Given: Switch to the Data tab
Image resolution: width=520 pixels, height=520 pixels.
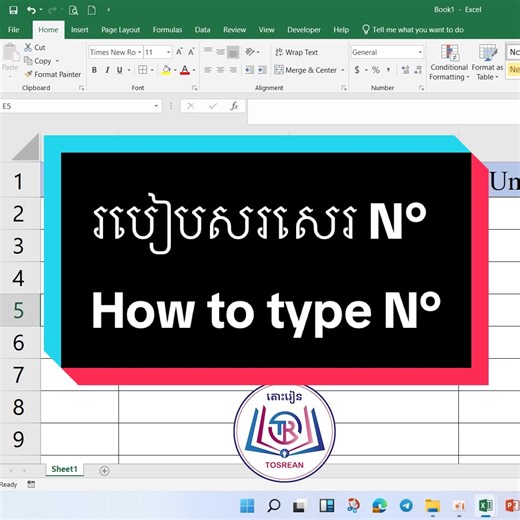Looking at the screenshot, I should click(202, 30).
